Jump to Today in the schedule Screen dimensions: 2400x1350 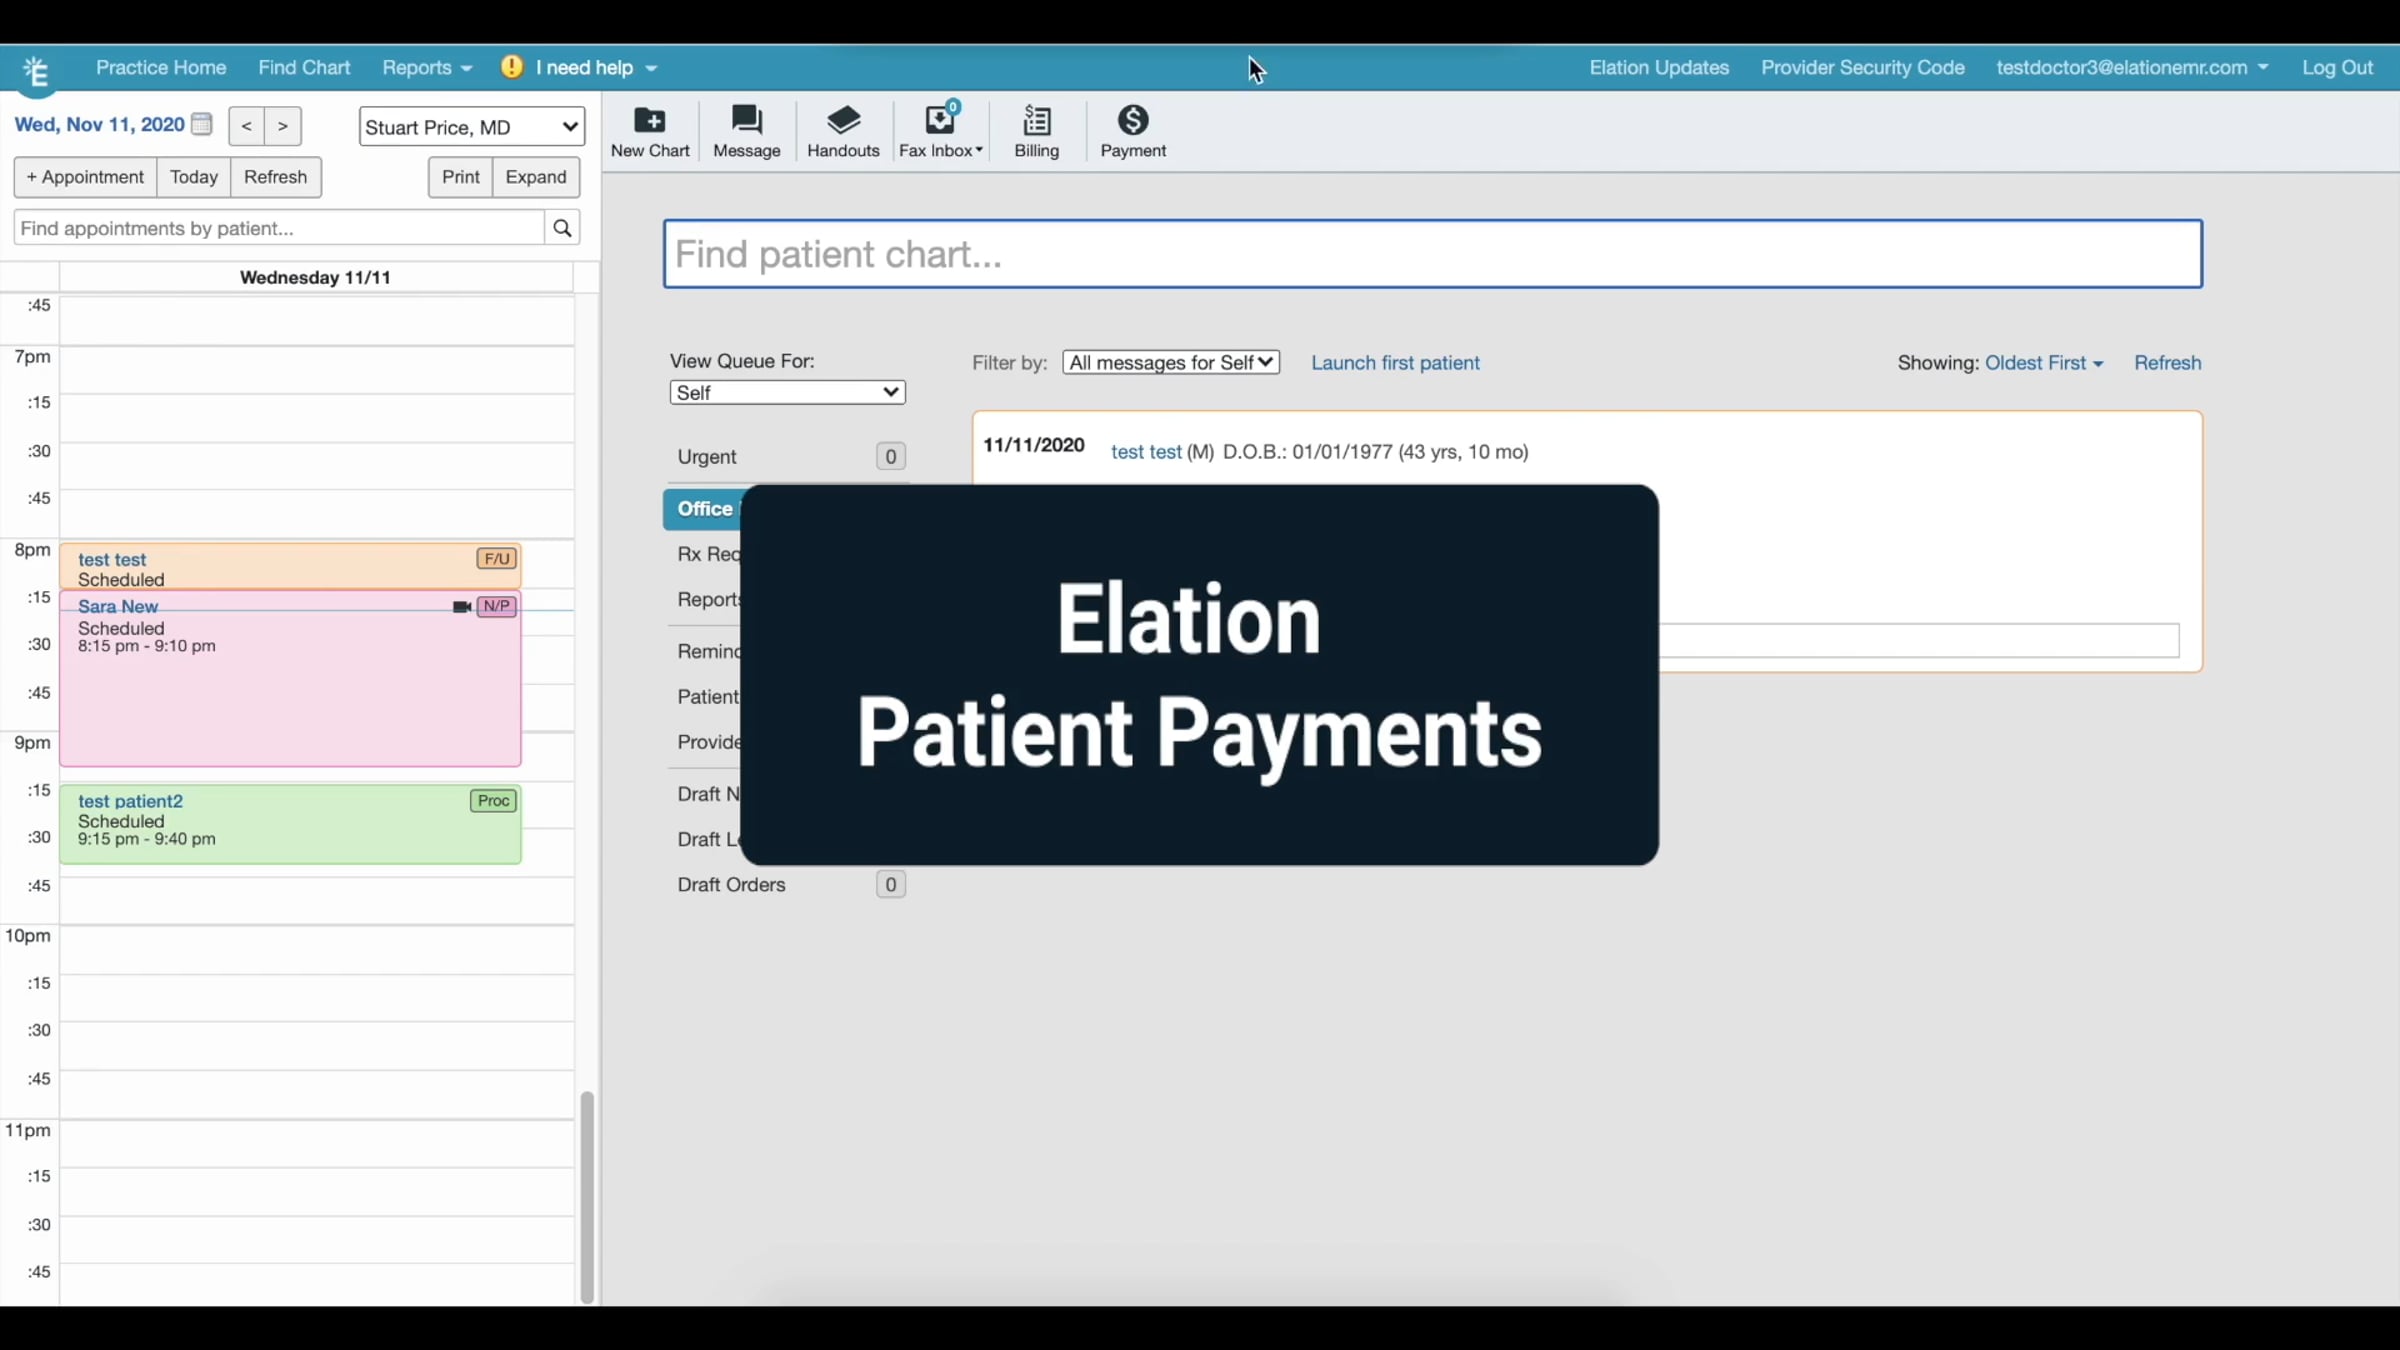[194, 177]
